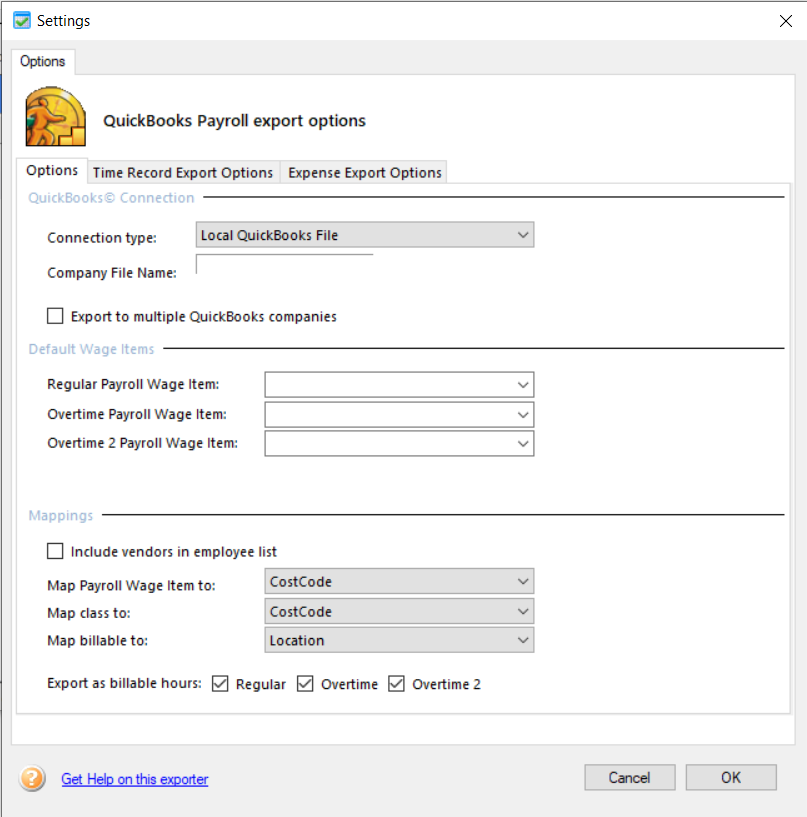
Task: Click the QuickBooks Payroll export options heading
Action: click(x=234, y=121)
